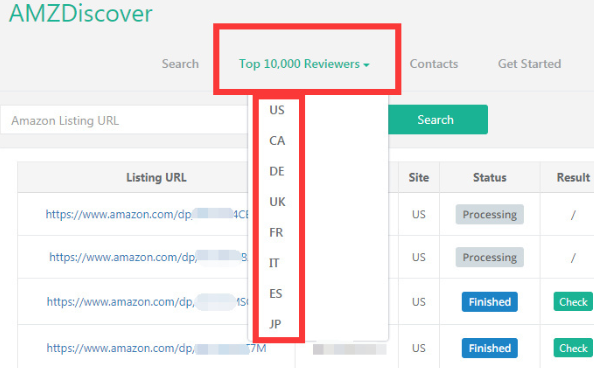Viewport: 594px width, 368px height.
Task: Click US site cell in first row
Action: pos(419,215)
